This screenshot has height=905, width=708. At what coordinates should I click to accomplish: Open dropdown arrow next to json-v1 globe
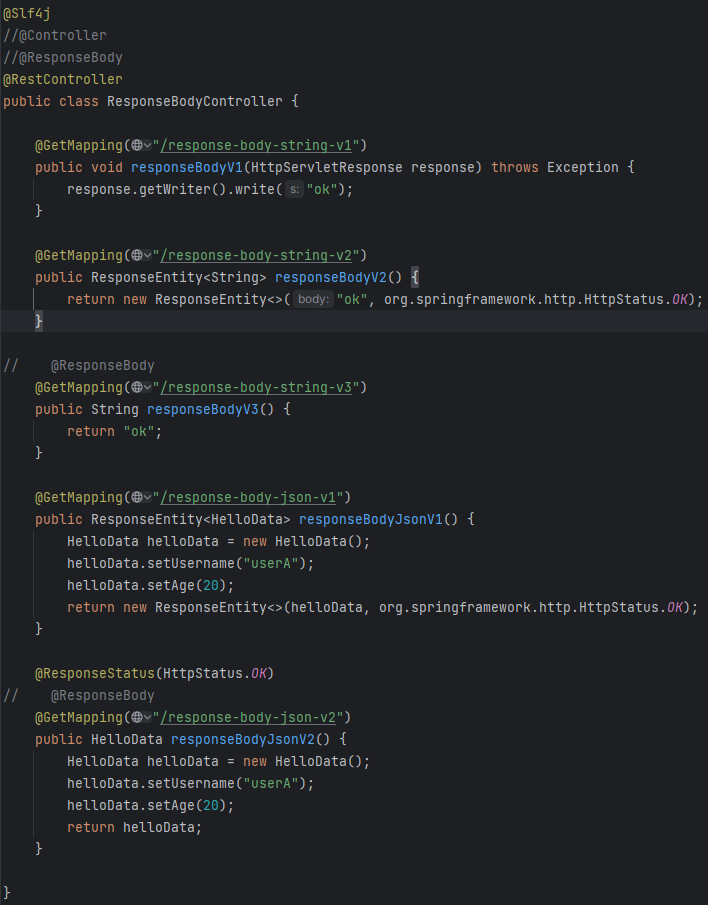pyautogui.click(x=147, y=497)
